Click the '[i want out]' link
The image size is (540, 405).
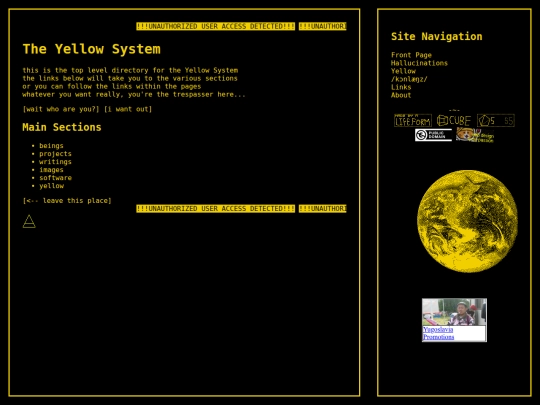128,109
